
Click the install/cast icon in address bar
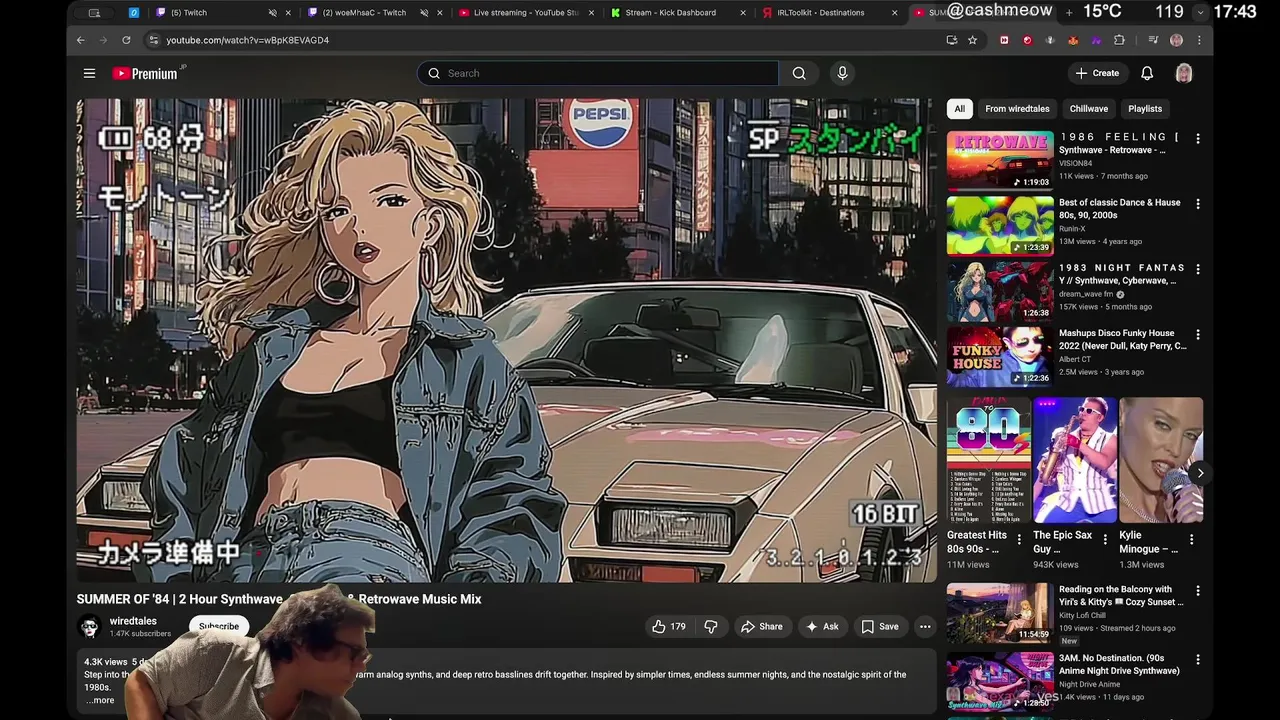951,40
